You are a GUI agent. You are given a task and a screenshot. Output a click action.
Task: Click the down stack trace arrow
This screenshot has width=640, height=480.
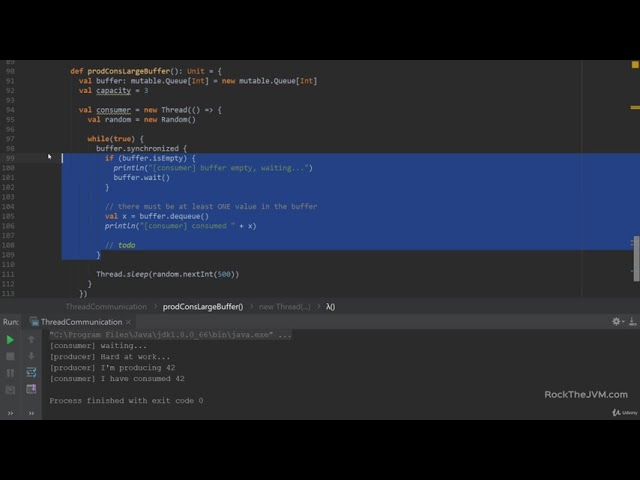tap(31, 356)
